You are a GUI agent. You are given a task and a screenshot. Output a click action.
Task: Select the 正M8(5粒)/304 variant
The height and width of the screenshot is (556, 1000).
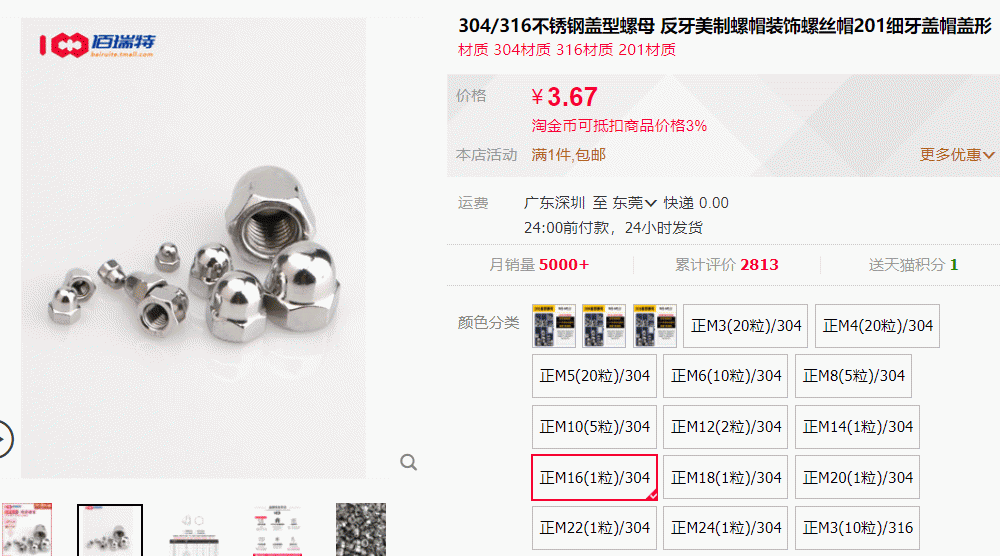tap(853, 376)
